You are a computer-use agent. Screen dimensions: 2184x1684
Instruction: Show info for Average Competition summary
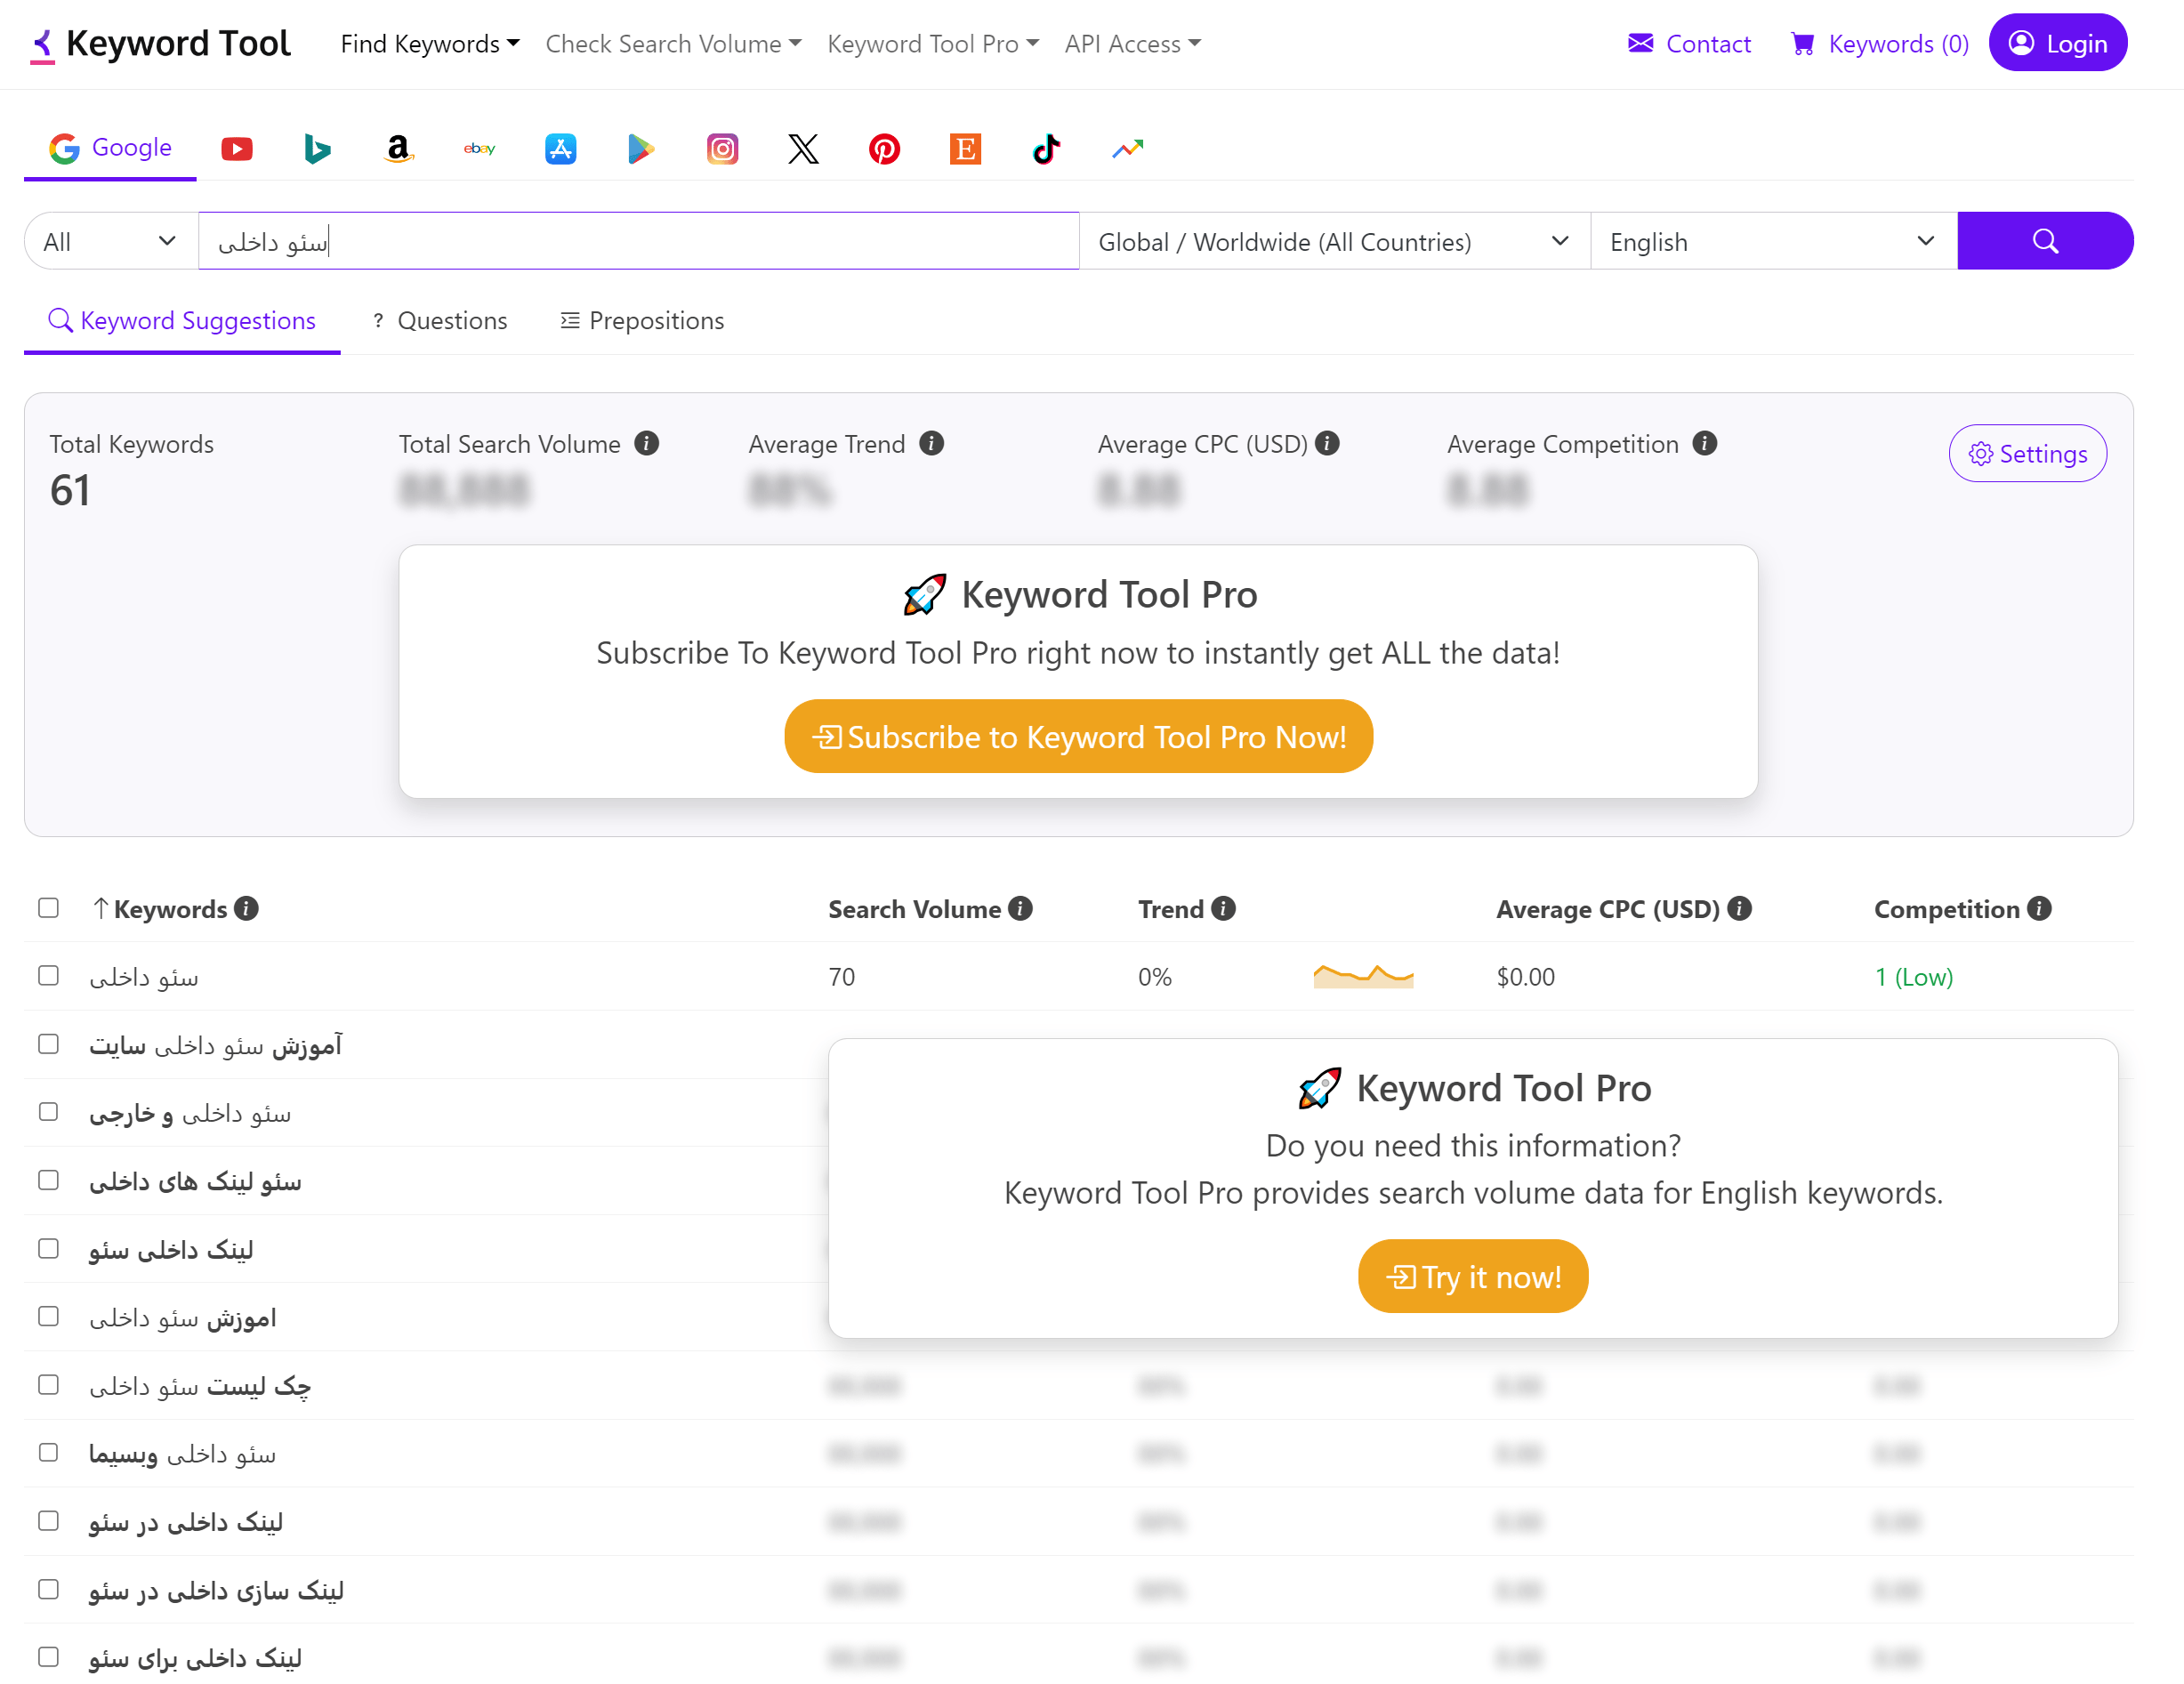[1705, 443]
